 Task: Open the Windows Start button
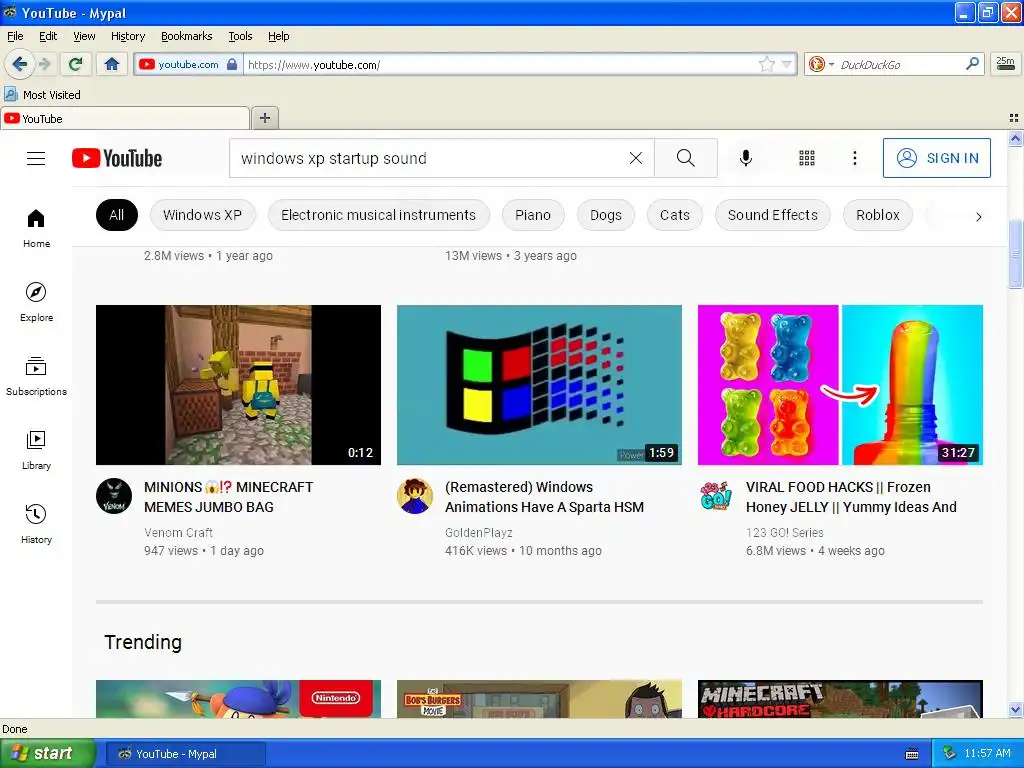click(47, 754)
